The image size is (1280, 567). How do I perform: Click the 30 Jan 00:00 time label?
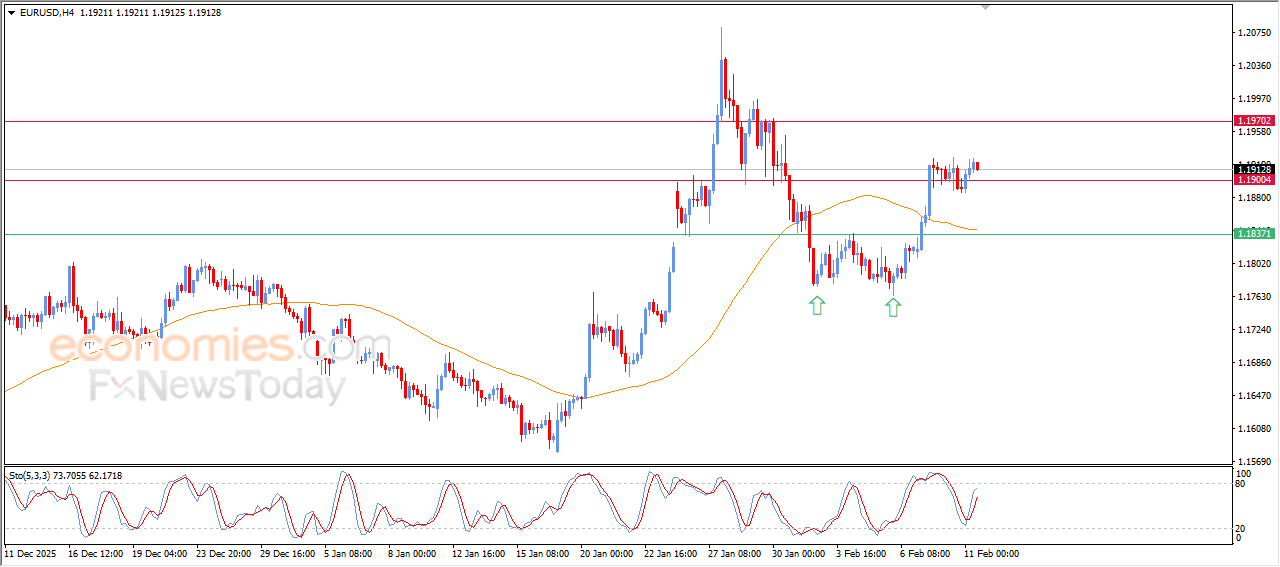[x=799, y=553]
